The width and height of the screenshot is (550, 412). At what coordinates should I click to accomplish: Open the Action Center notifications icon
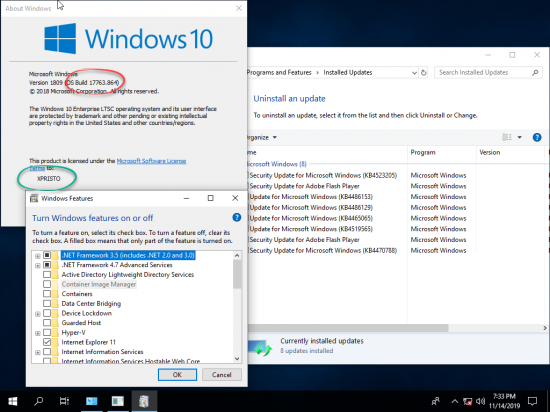[x=532, y=401]
